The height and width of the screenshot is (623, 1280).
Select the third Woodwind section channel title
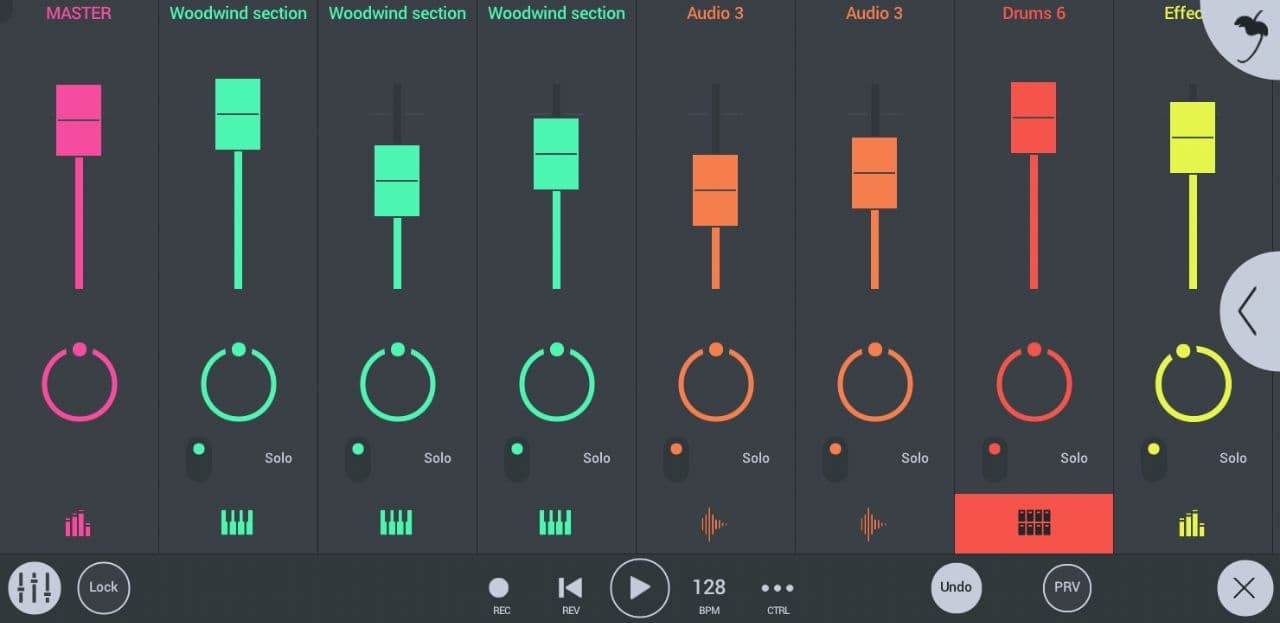pos(556,14)
